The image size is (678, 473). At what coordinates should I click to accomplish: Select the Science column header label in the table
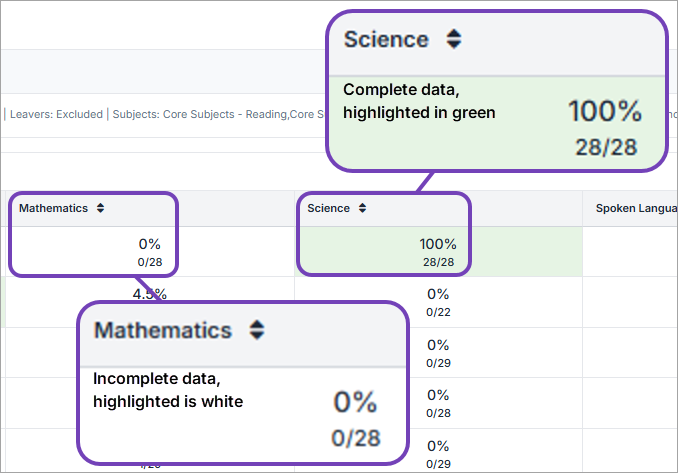pos(328,208)
